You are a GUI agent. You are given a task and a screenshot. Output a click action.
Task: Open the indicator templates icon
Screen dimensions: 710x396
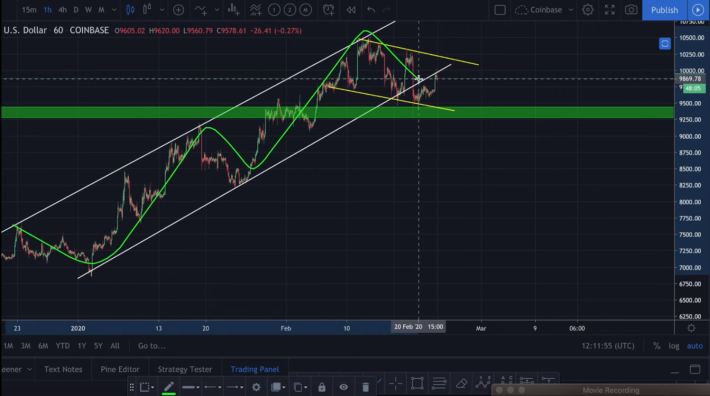(x=255, y=10)
